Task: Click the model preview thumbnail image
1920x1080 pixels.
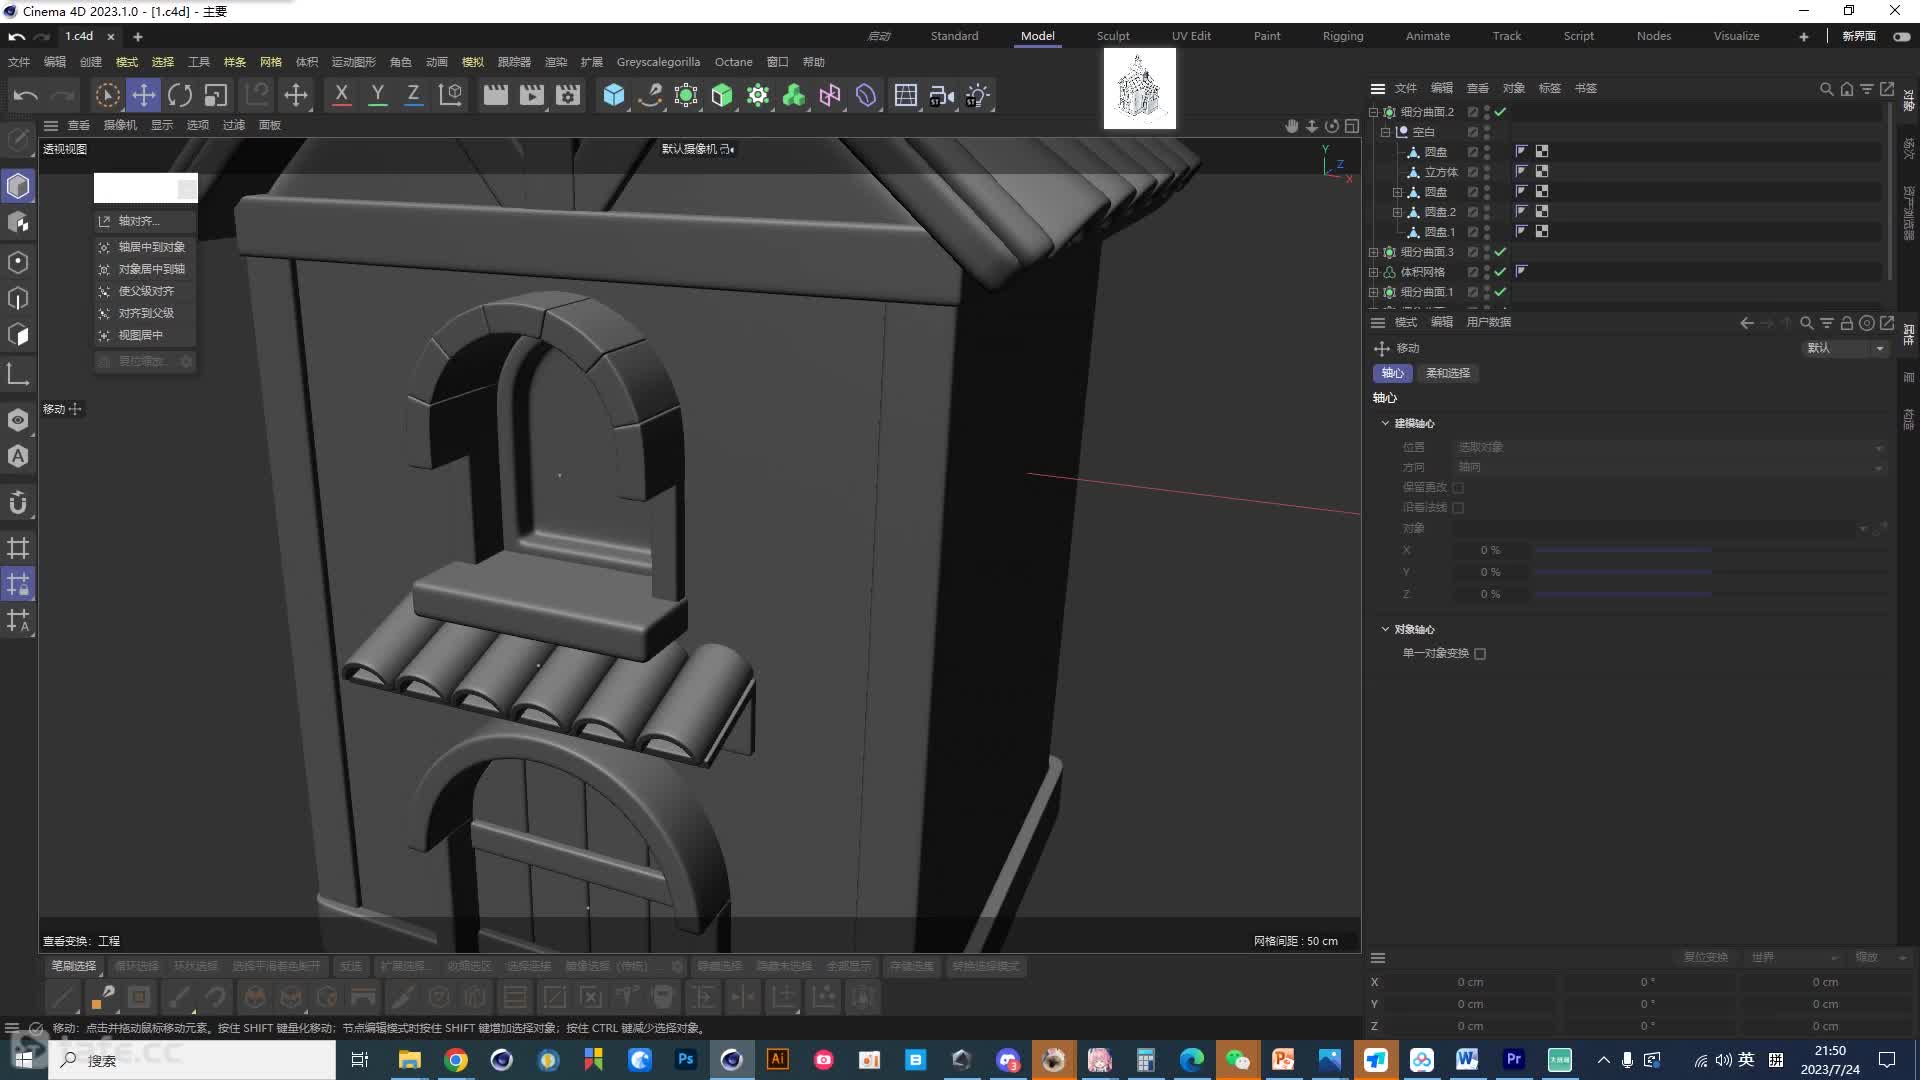Action: (x=1140, y=88)
